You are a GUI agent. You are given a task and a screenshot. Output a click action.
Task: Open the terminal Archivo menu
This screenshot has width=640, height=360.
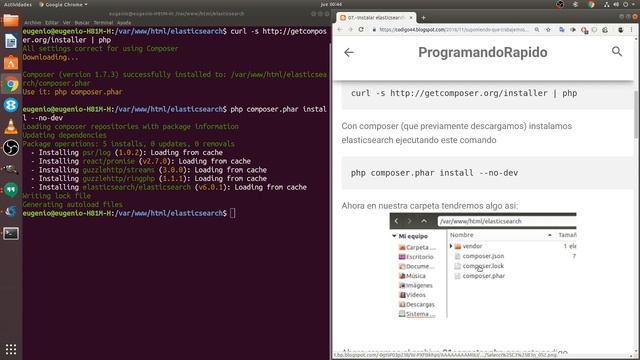point(33,23)
